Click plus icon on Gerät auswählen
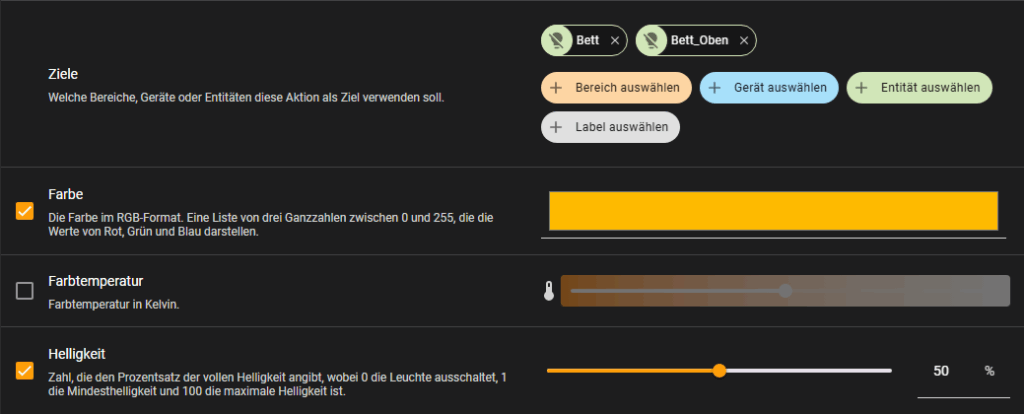This screenshot has width=1024, height=414. pos(715,88)
